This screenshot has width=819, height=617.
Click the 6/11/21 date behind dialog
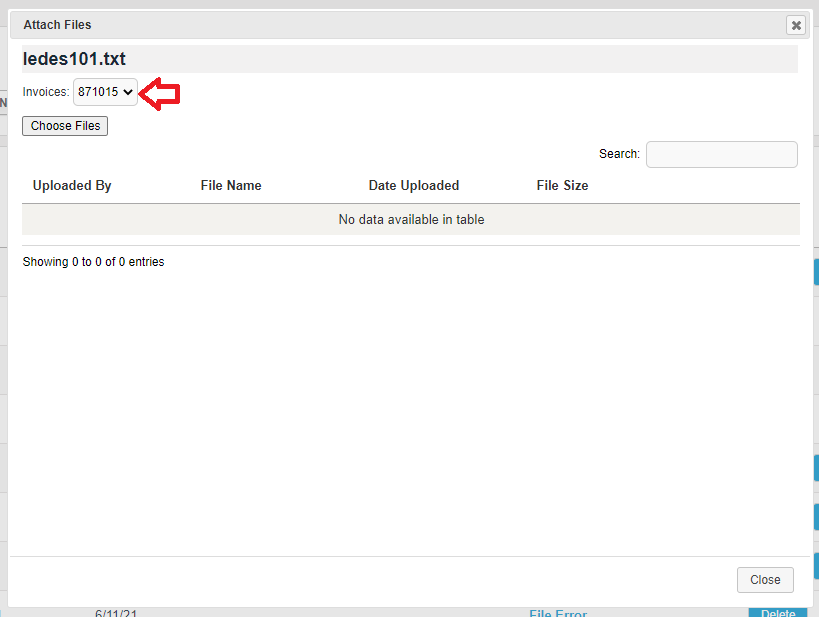[x=116, y=613]
